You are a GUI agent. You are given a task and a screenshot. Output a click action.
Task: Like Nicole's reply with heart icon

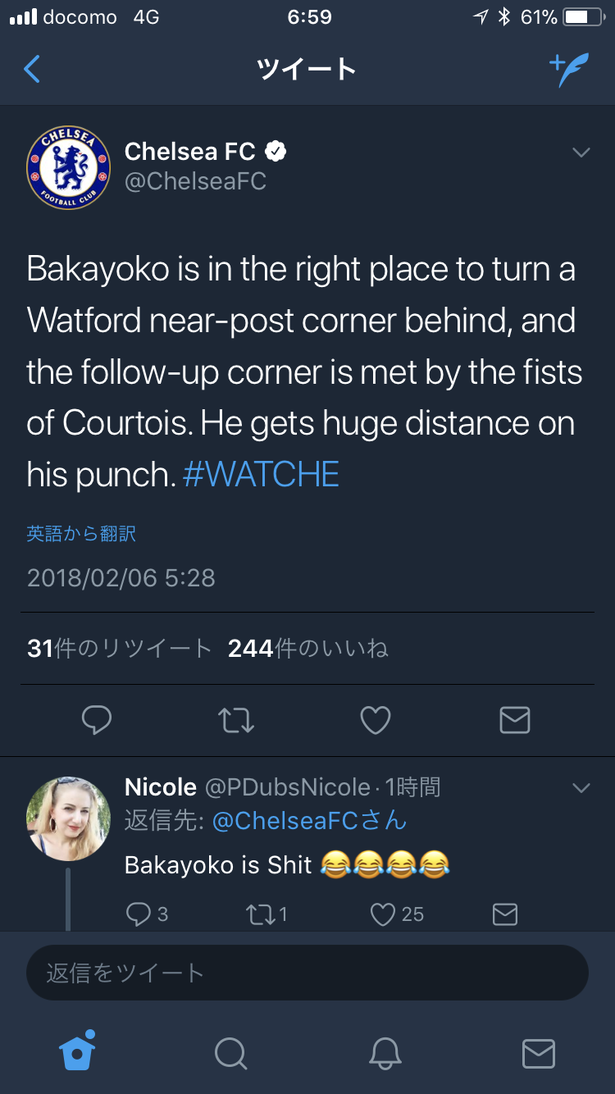tap(397, 914)
